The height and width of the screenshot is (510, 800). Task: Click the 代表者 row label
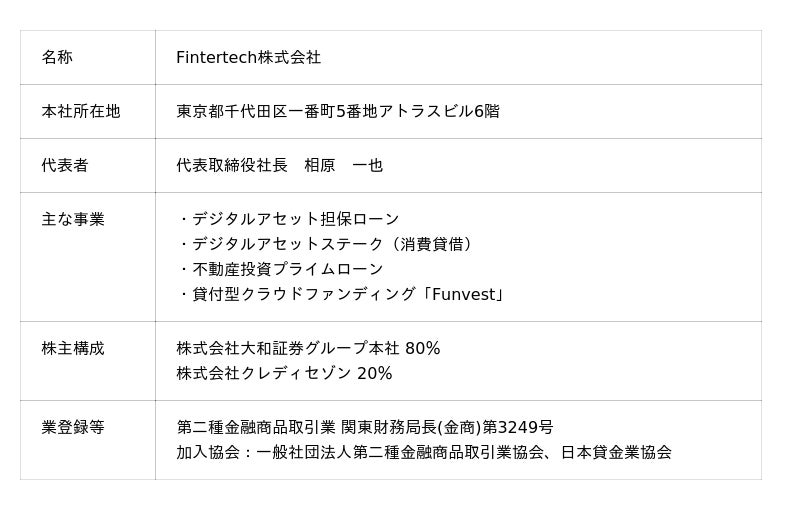point(65,166)
